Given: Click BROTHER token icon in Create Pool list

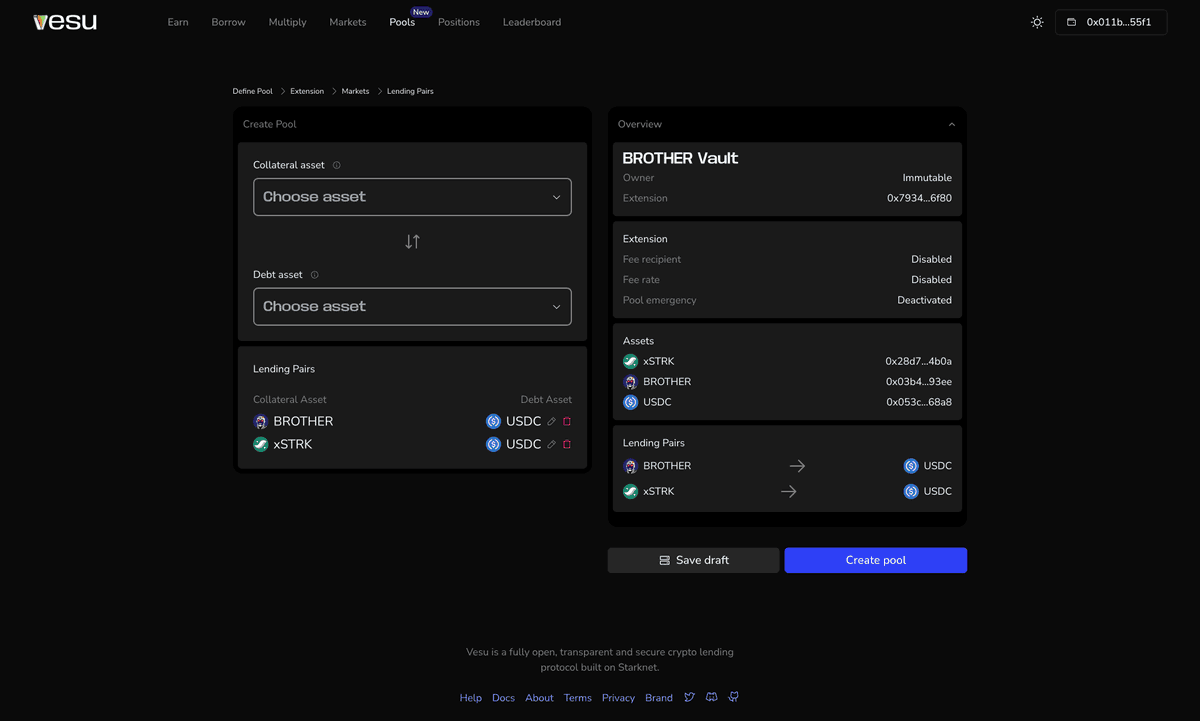Looking at the screenshot, I should tap(261, 421).
